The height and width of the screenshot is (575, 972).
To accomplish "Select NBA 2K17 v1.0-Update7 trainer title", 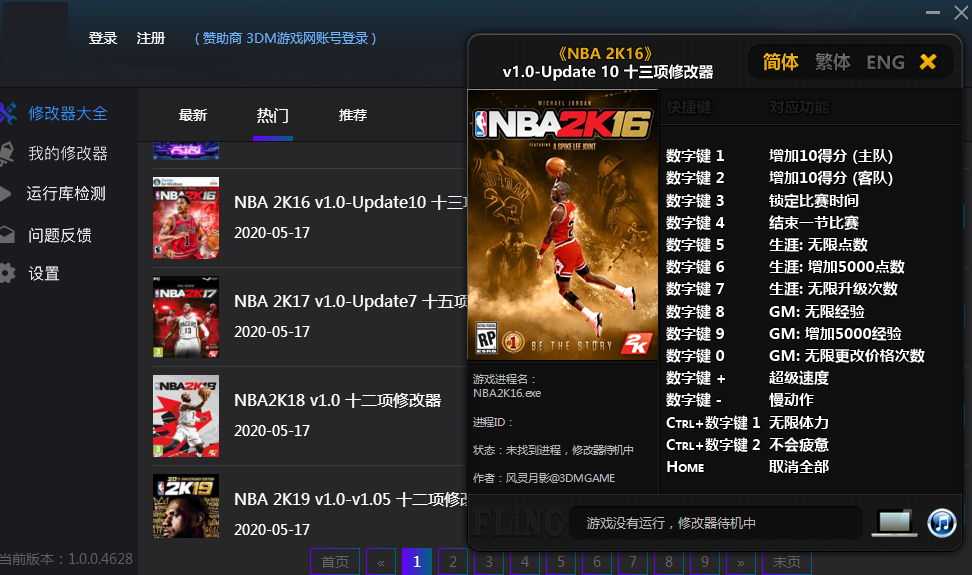I will click(x=350, y=301).
